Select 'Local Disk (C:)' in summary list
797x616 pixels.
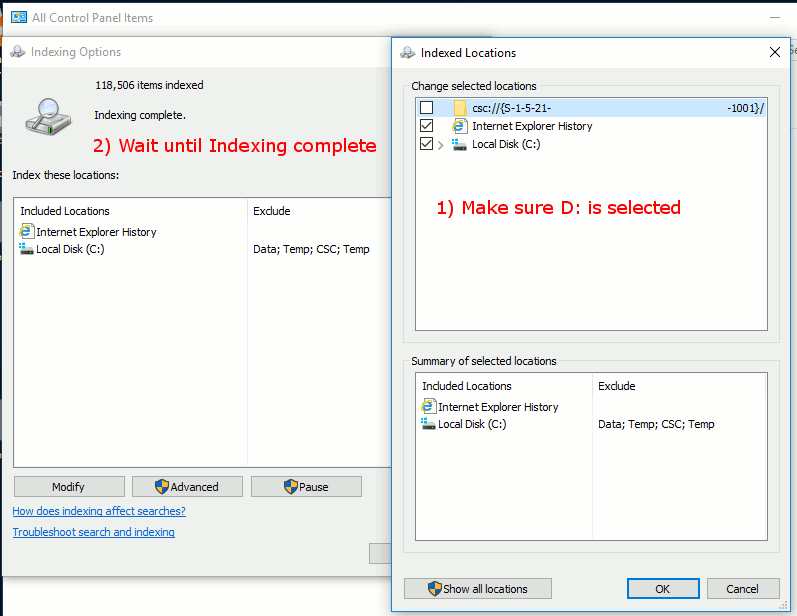[472, 424]
